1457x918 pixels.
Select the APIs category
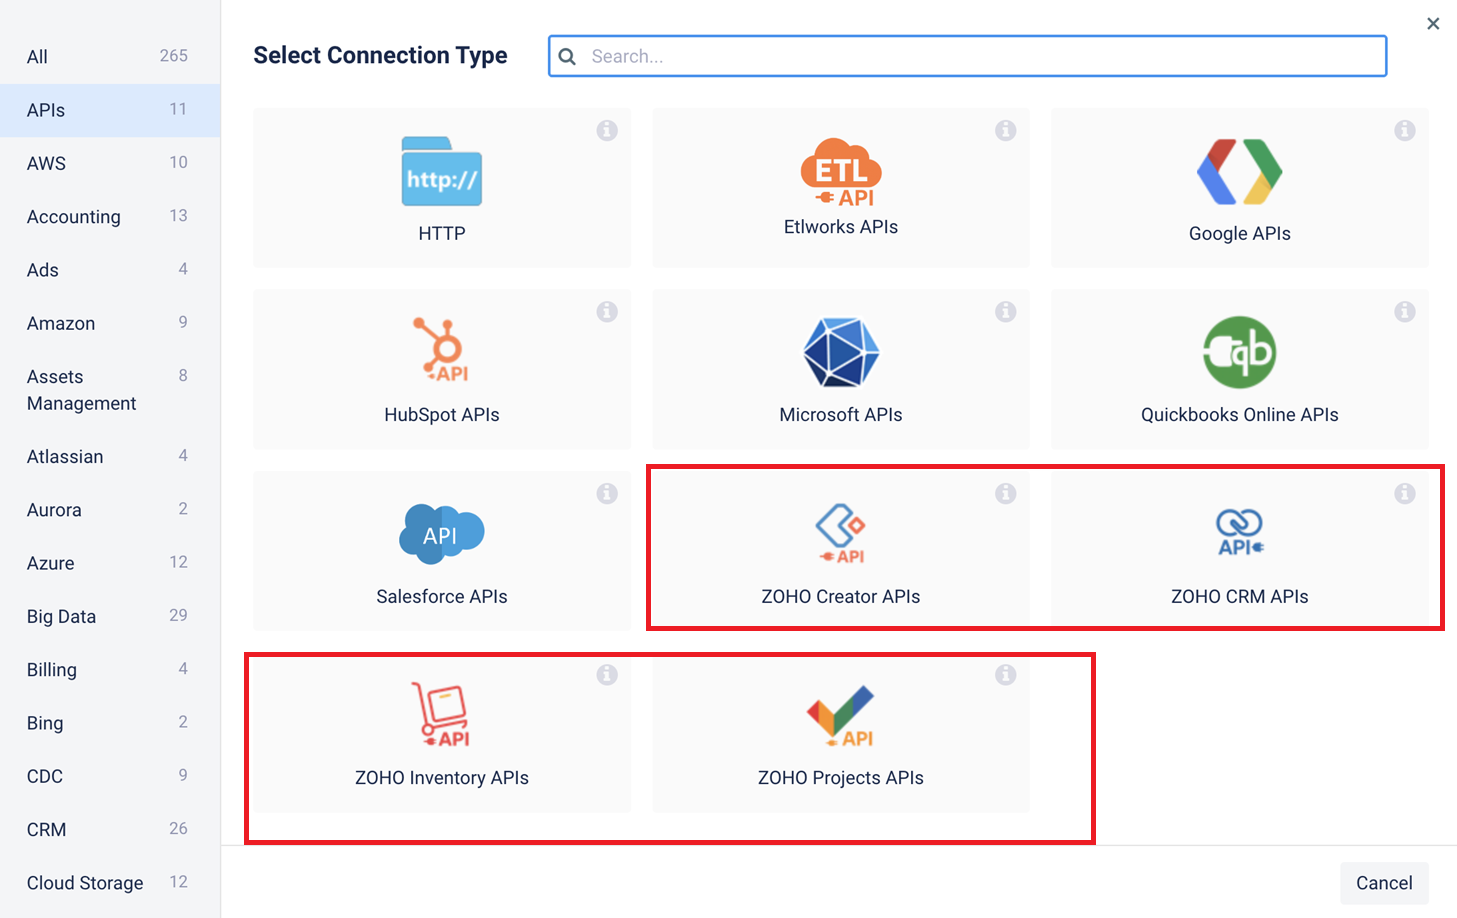[110, 110]
